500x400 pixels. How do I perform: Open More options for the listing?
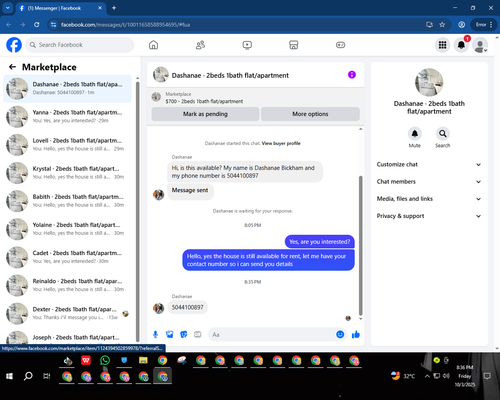click(310, 114)
